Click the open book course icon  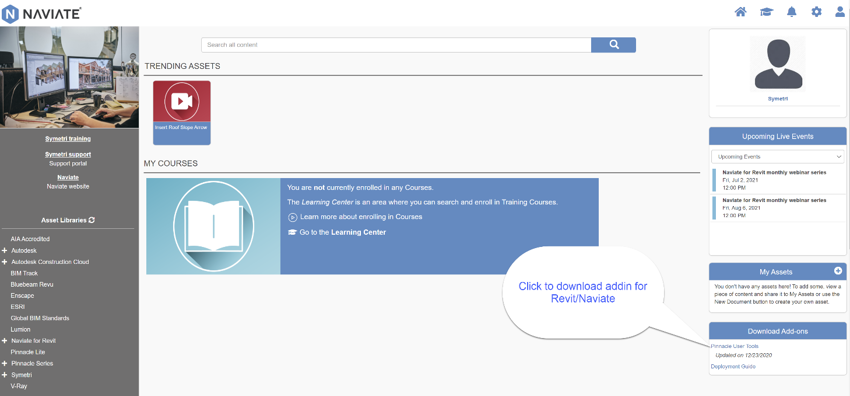[213, 226]
